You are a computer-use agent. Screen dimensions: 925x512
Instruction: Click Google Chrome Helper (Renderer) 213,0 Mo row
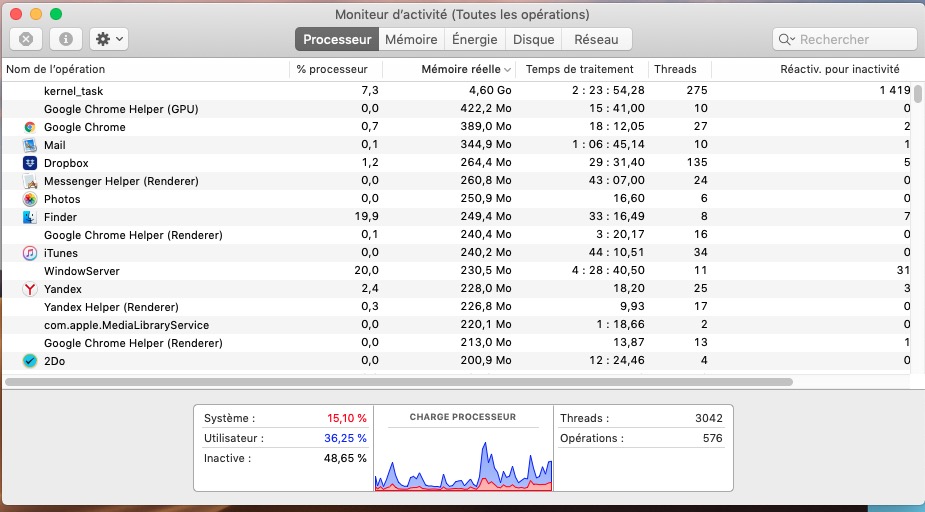pyautogui.click(x=457, y=343)
